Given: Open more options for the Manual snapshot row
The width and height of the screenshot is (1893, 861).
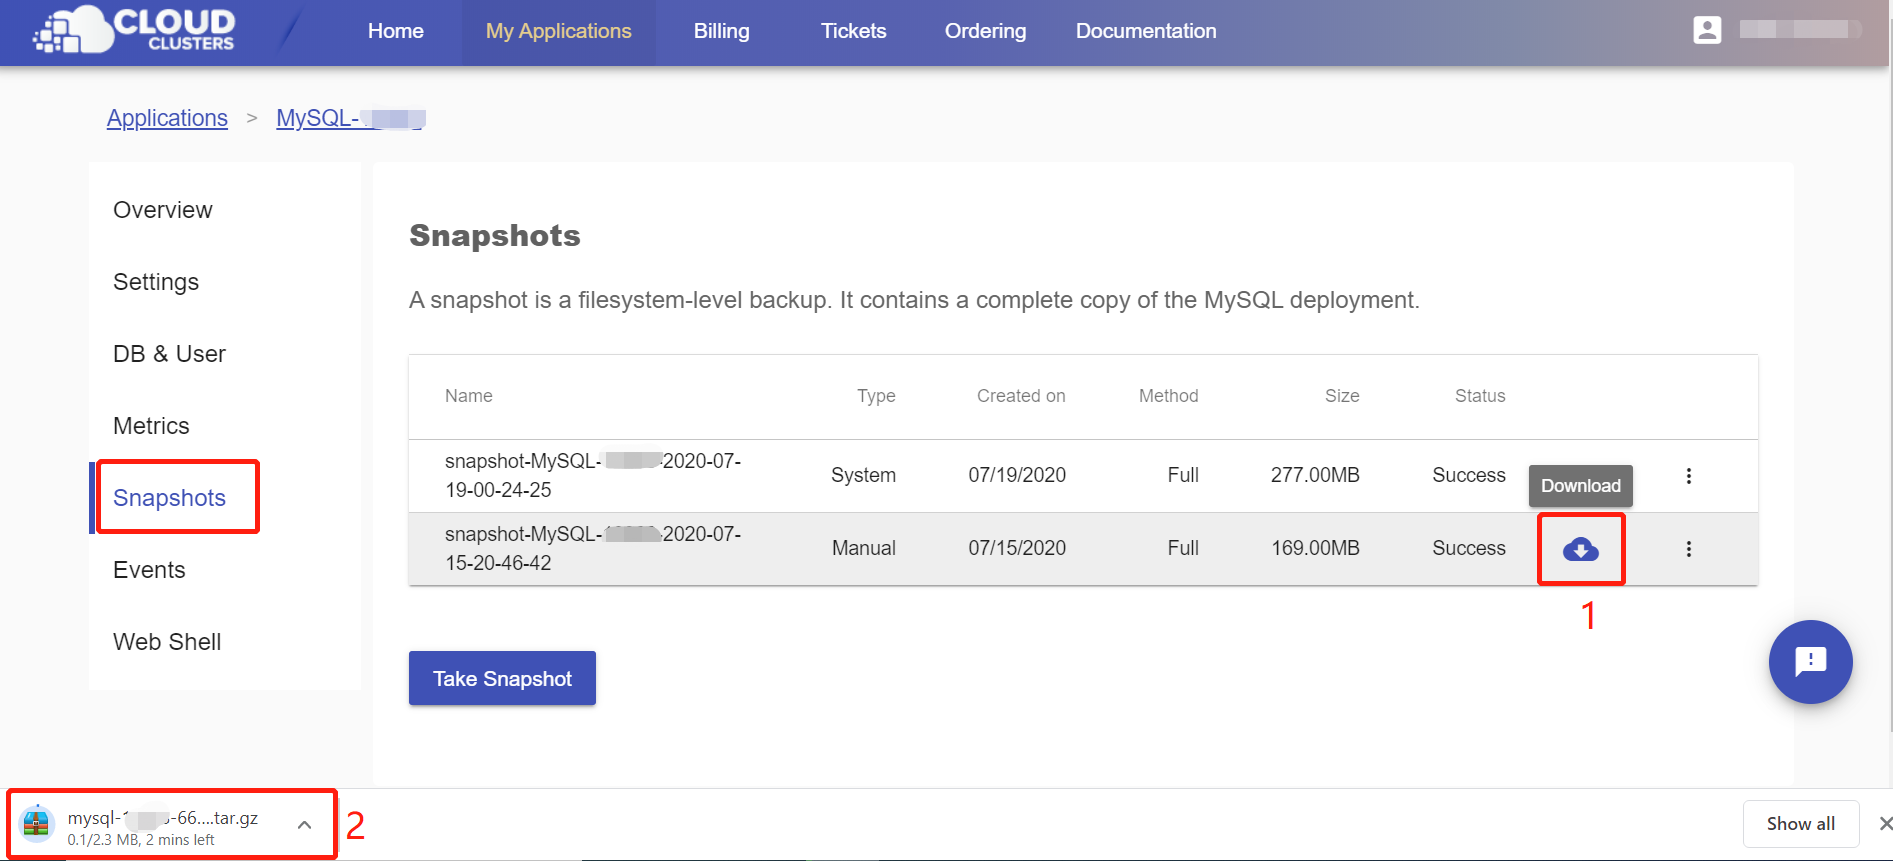Looking at the screenshot, I should tap(1689, 549).
